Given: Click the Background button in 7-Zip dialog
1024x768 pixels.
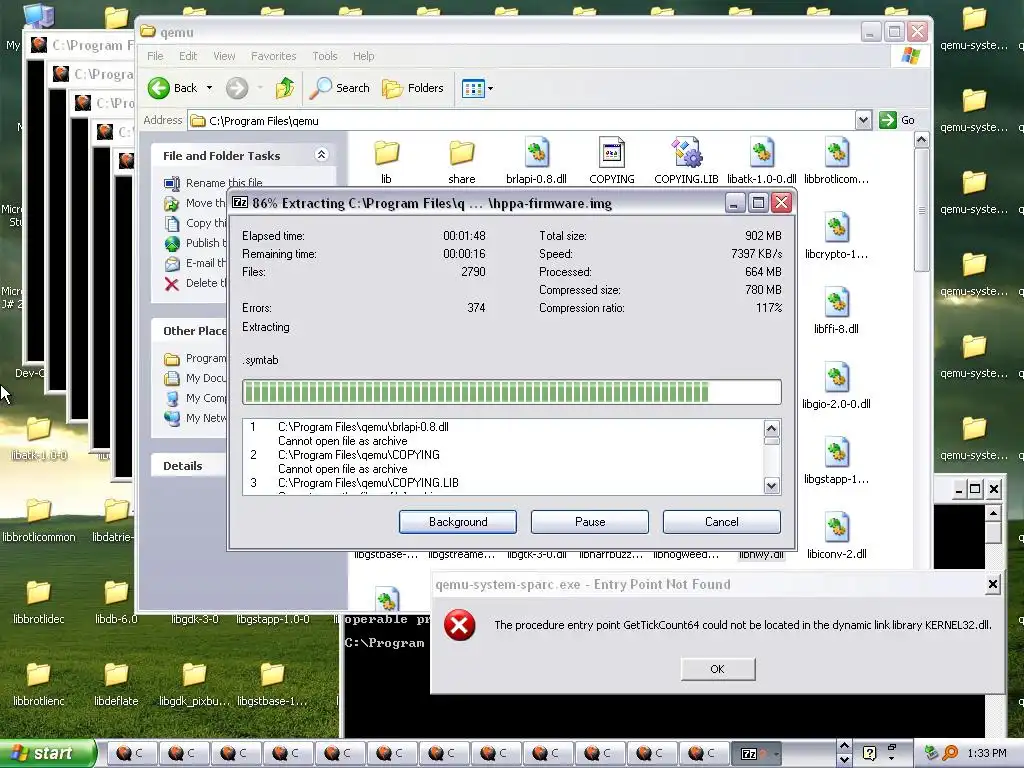Looking at the screenshot, I should pos(458,522).
